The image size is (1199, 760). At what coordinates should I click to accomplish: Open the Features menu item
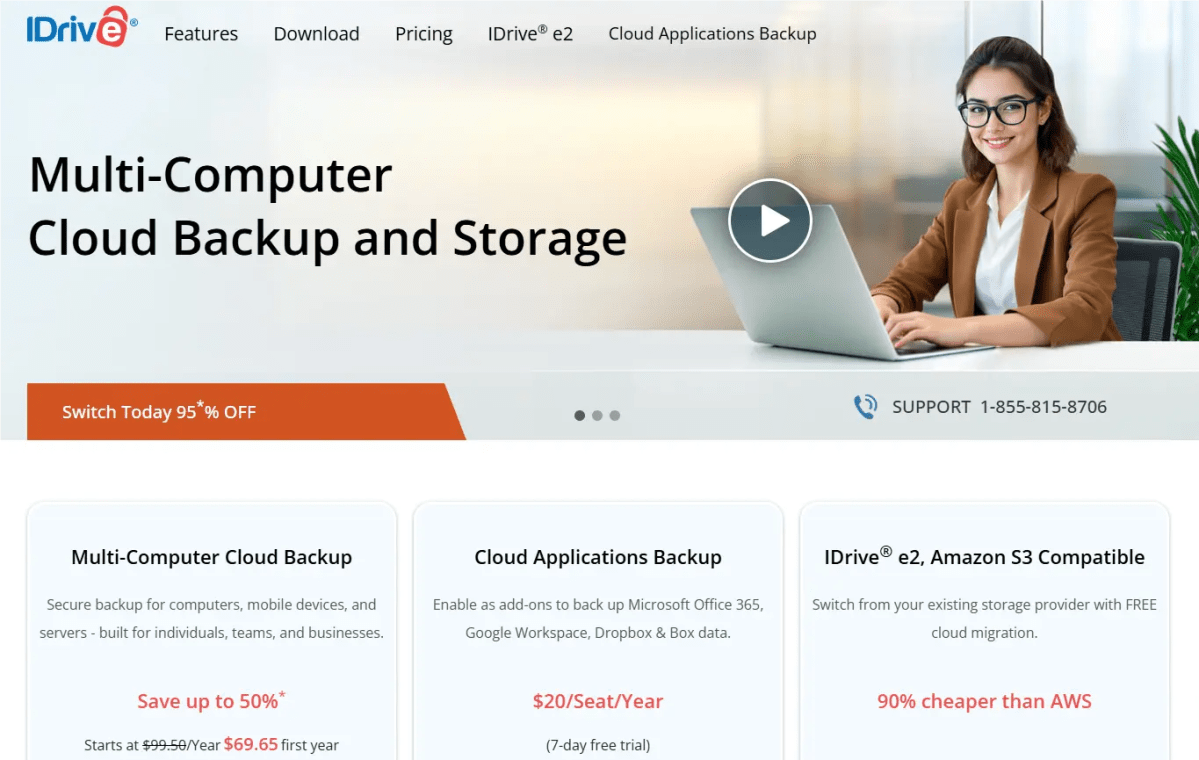click(201, 34)
